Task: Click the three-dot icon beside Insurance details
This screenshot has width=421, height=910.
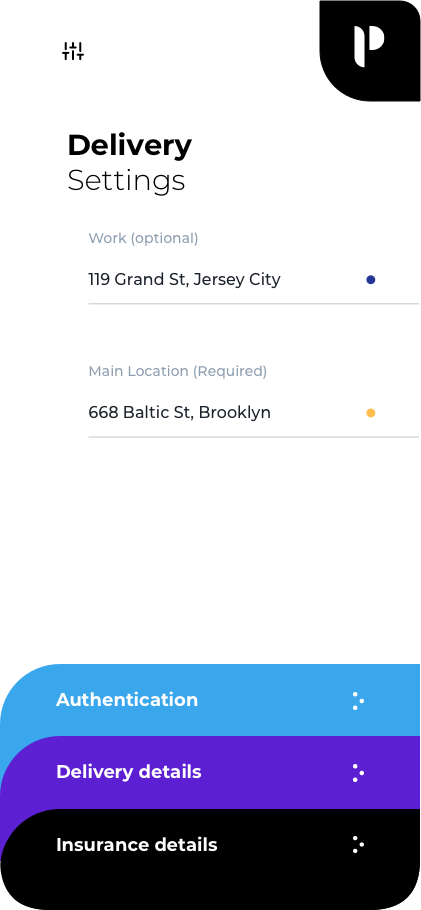Action: 358,844
